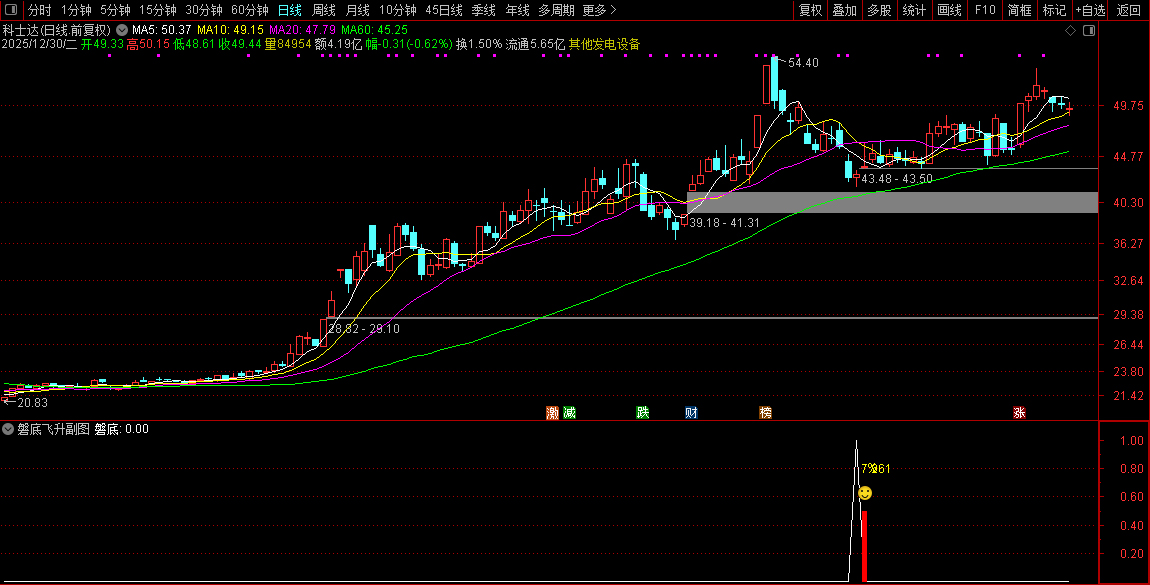Click the 科士达(日线.前复权) title text
The image size is (1150, 585).
click(x=57, y=30)
